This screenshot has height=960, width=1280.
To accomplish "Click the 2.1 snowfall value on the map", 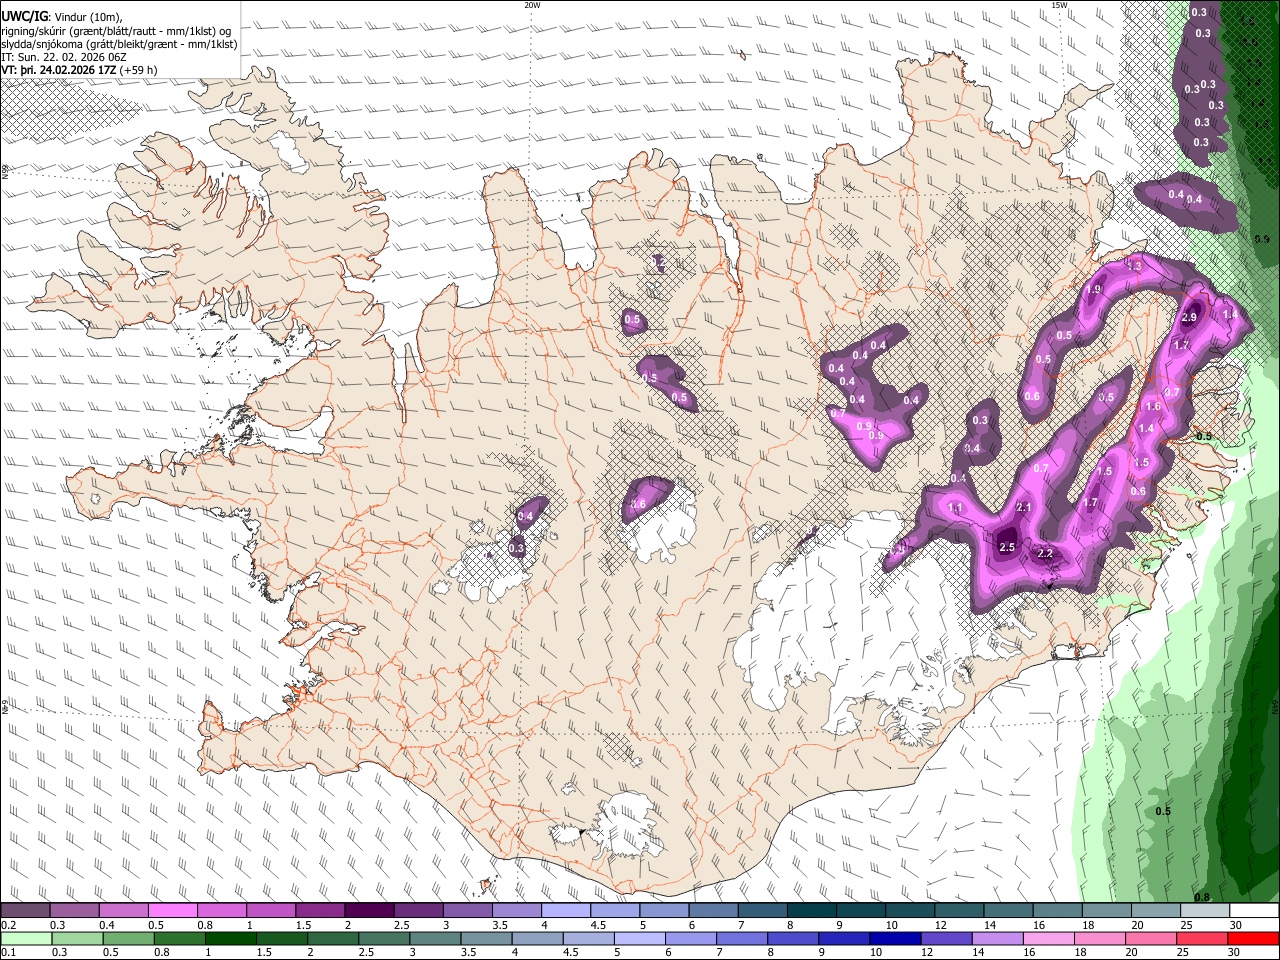I will 1024,508.
